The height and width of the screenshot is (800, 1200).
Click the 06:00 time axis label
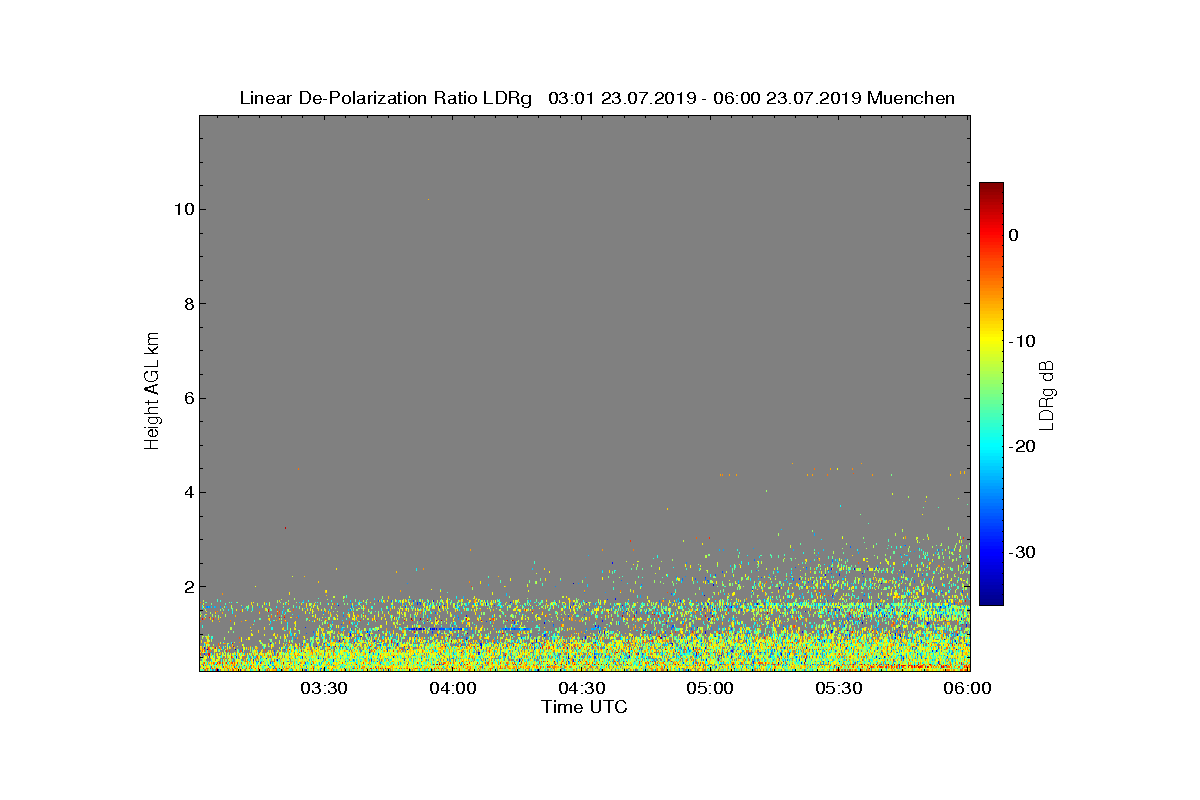coord(968,688)
